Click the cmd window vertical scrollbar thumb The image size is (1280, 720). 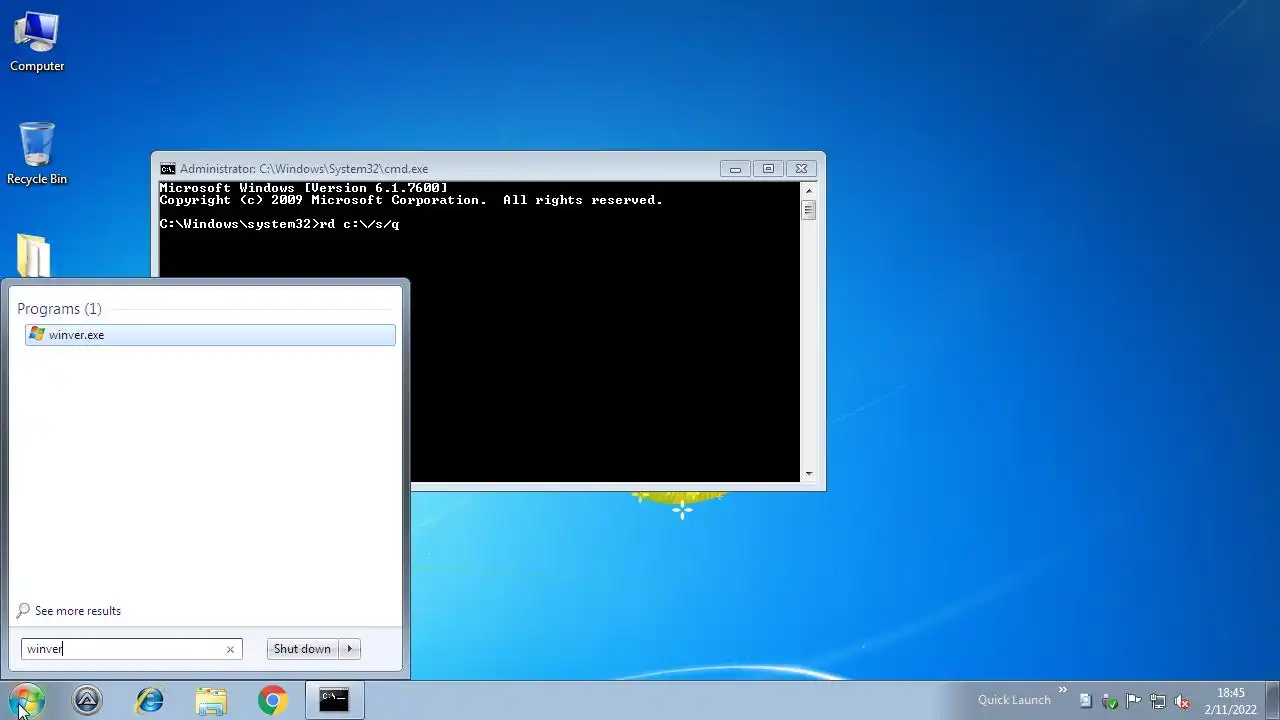point(808,210)
